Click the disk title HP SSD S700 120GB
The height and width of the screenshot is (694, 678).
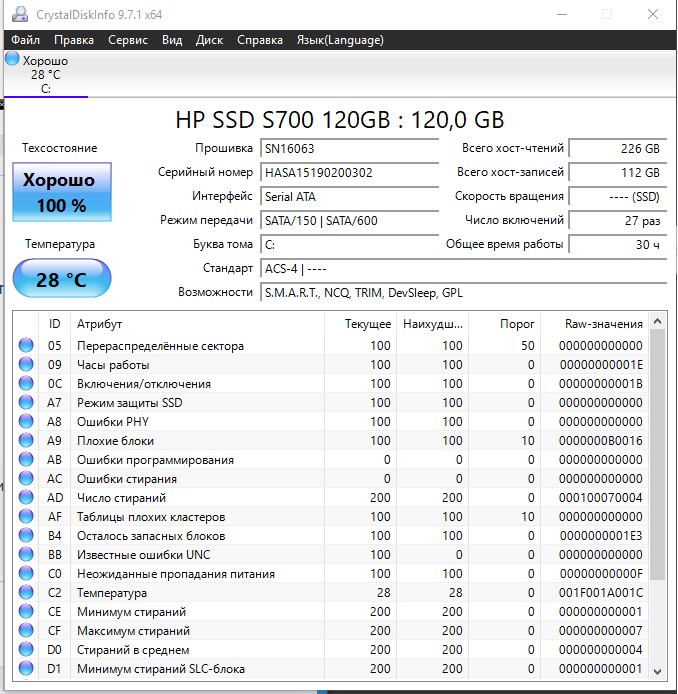point(340,120)
